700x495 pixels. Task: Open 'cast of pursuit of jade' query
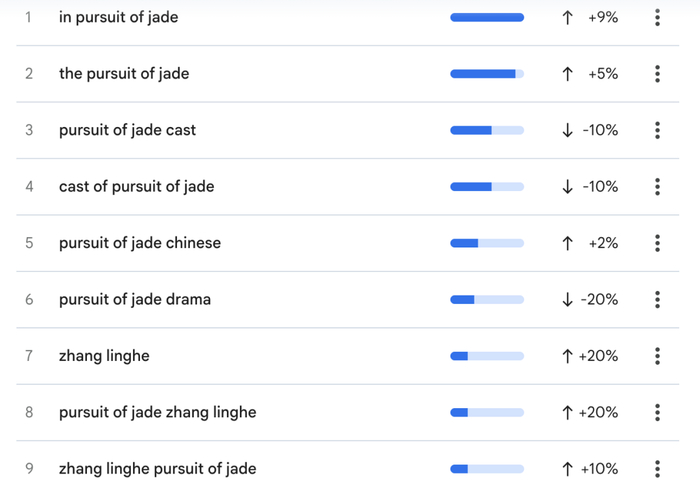[x=137, y=187]
